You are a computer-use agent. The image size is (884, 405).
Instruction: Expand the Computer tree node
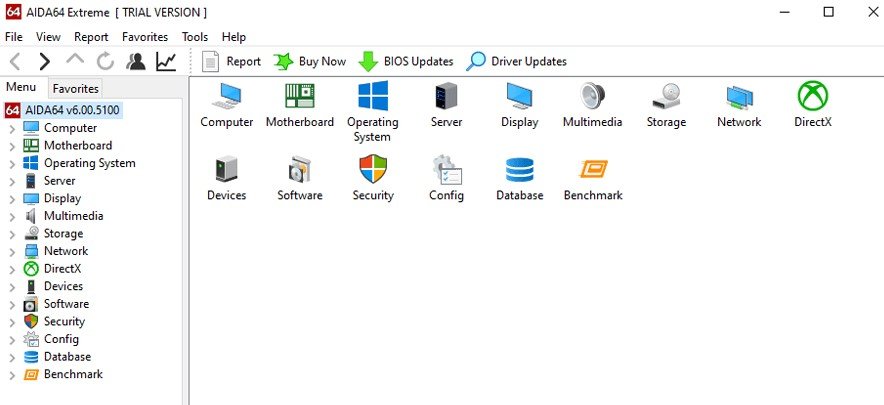pos(12,129)
